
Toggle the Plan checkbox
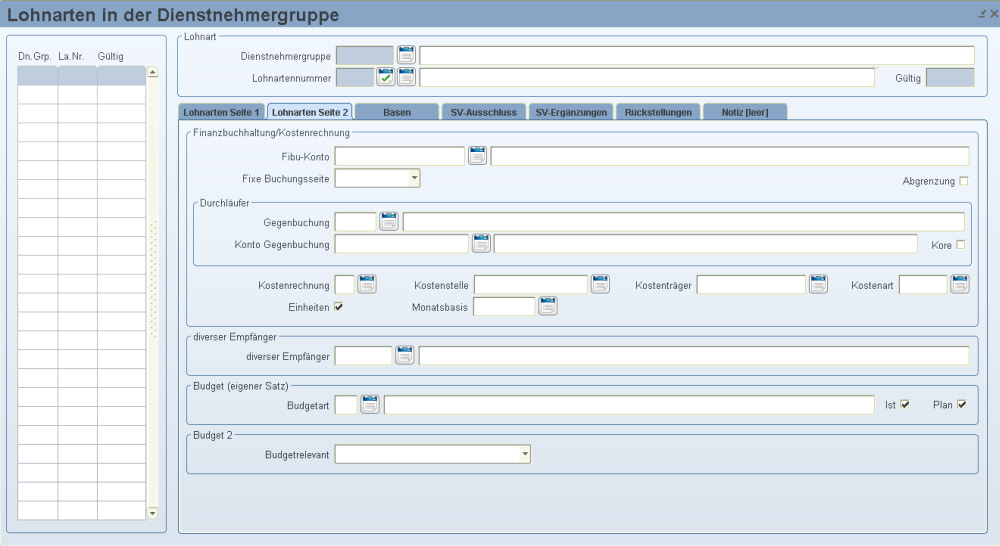click(x=962, y=404)
